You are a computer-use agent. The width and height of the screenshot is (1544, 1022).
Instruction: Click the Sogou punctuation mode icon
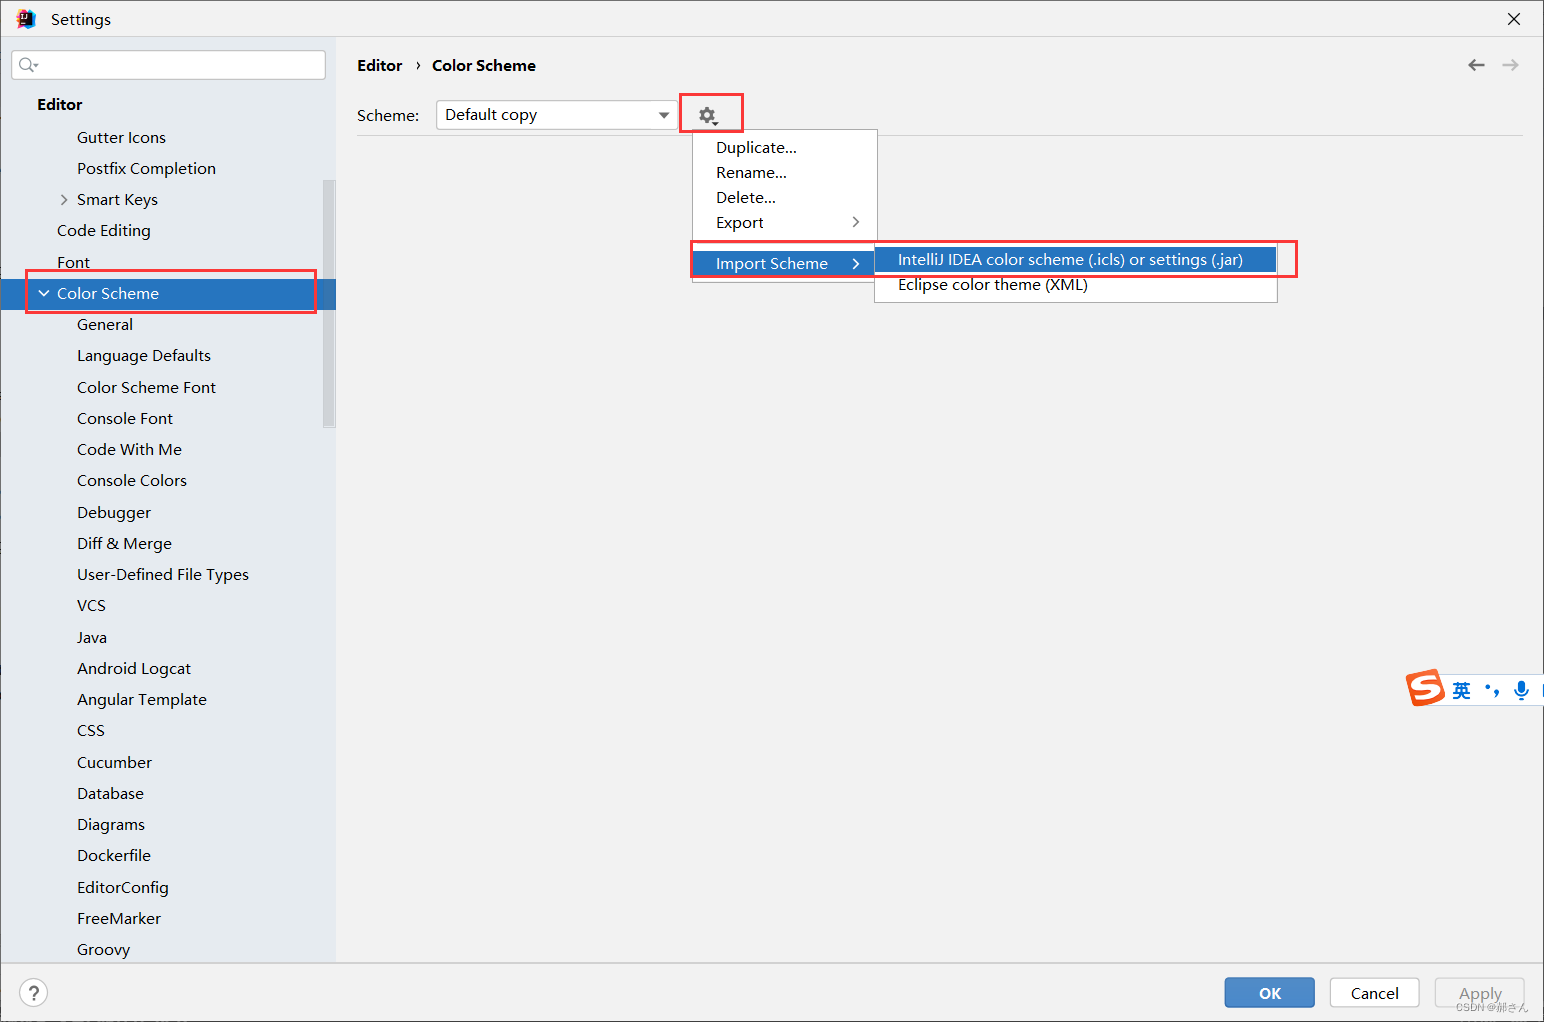pos(1492,690)
